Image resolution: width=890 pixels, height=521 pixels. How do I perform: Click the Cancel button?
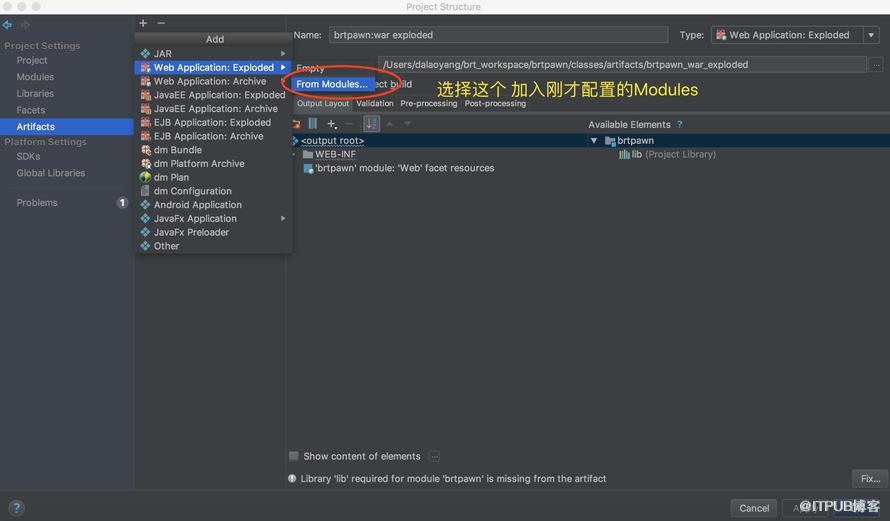pos(754,508)
